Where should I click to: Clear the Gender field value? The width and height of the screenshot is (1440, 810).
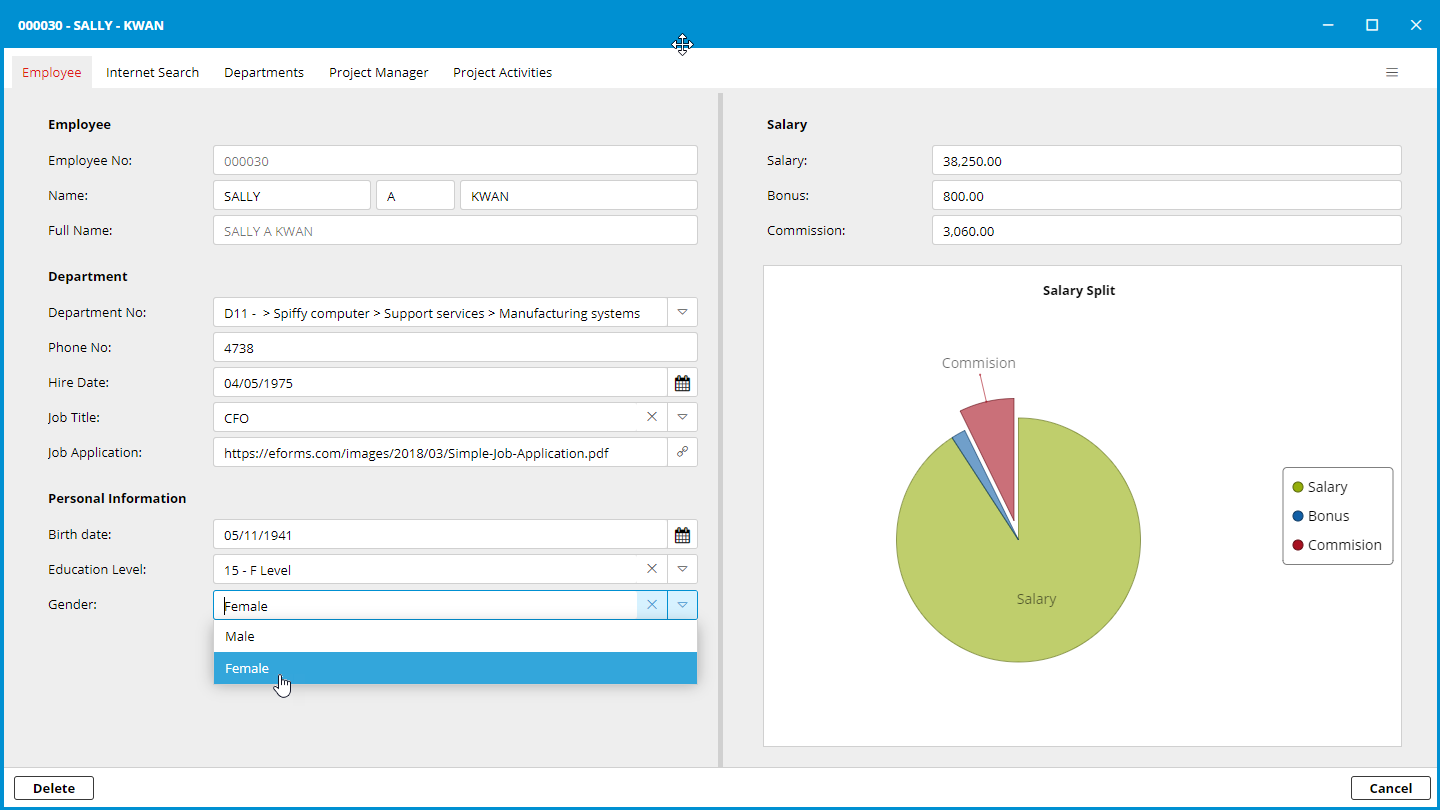pos(652,605)
